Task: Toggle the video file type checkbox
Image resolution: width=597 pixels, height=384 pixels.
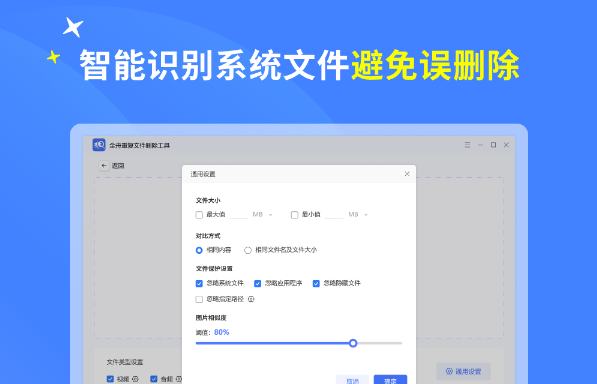Action: [x=110, y=379]
